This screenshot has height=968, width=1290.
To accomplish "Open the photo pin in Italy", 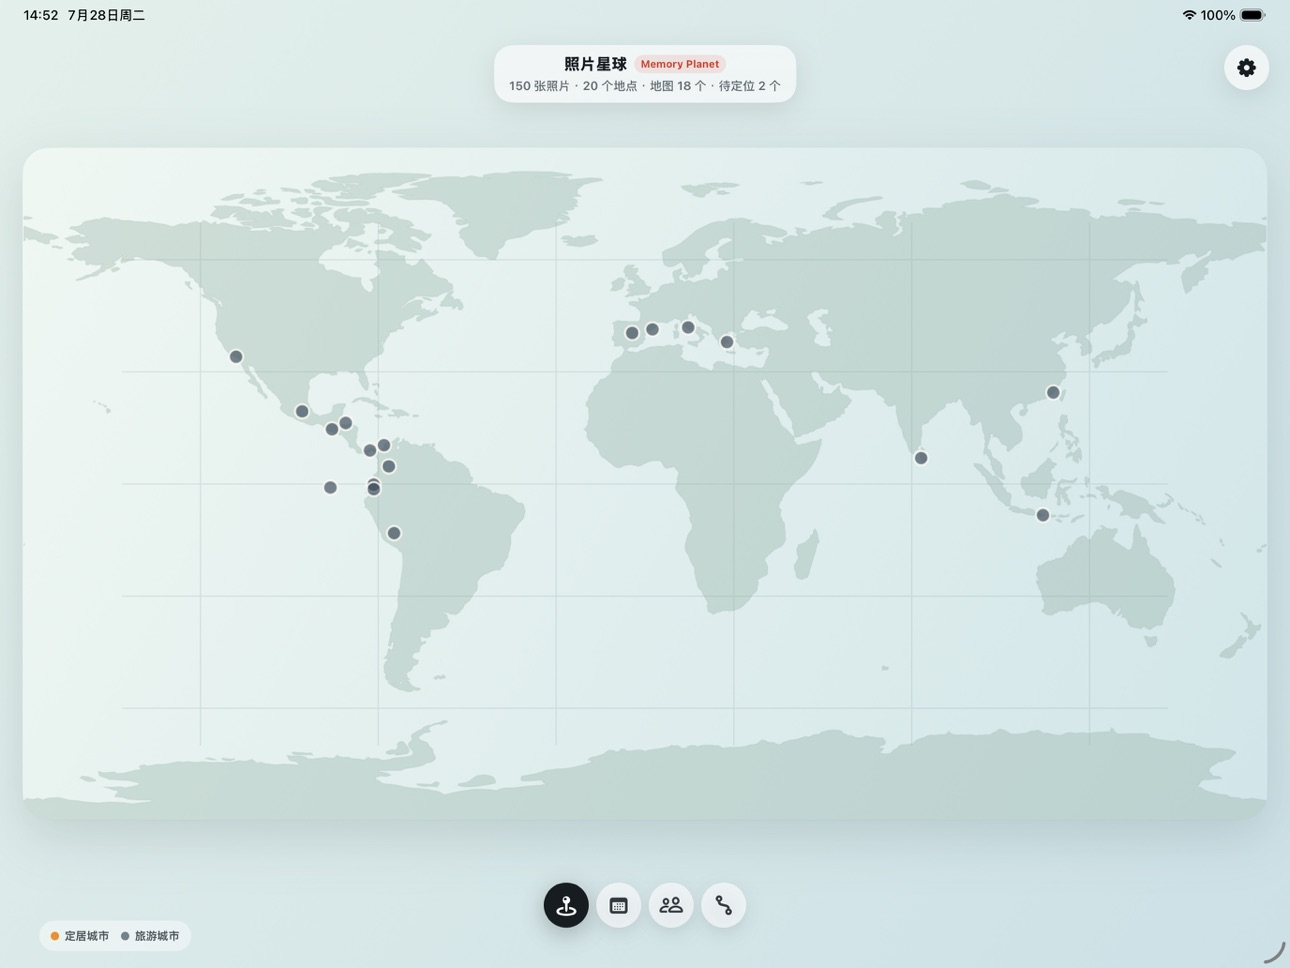I will [x=688, y=328].
